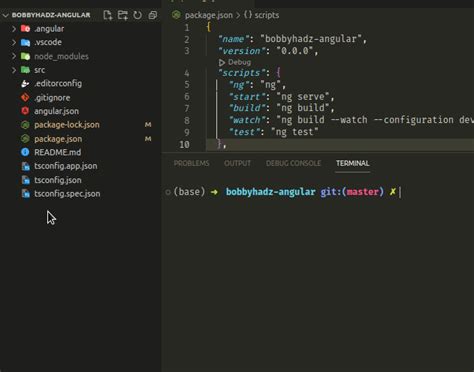Viewport: 474px width, 372px height.
Task: Click line number 4 in the gutter
Action: click(187, 73)
